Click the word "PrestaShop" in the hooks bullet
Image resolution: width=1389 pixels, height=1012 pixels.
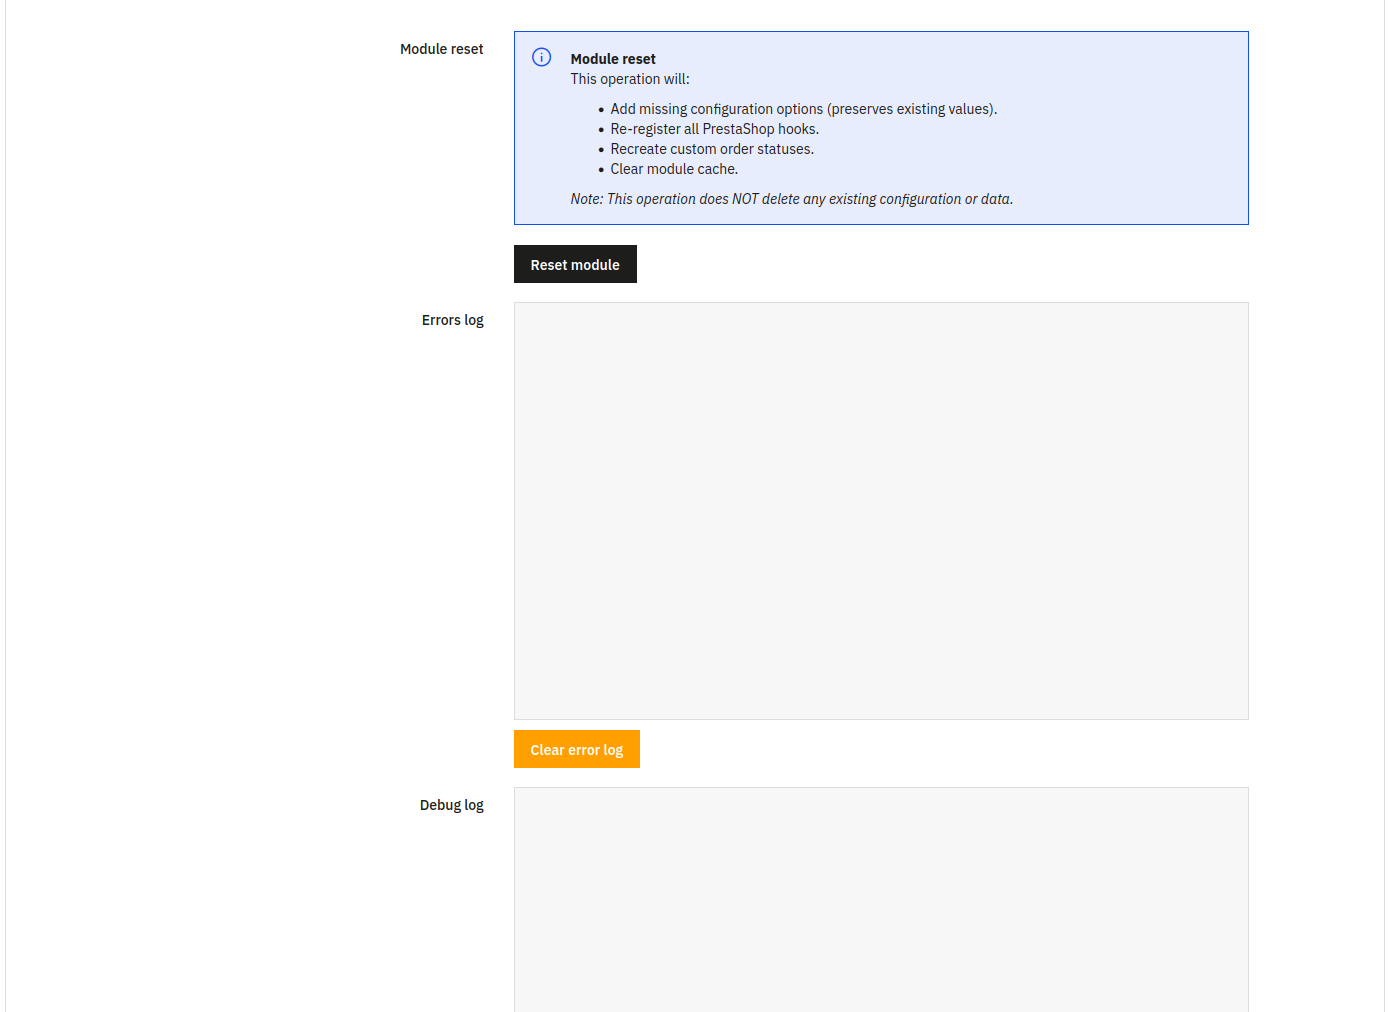point(738,129)
